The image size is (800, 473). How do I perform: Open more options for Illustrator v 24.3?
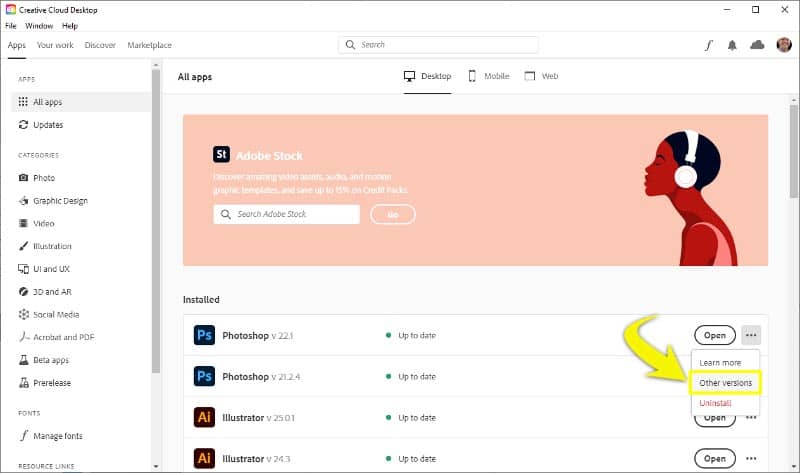pyautogui.click(x=751, y=458)
